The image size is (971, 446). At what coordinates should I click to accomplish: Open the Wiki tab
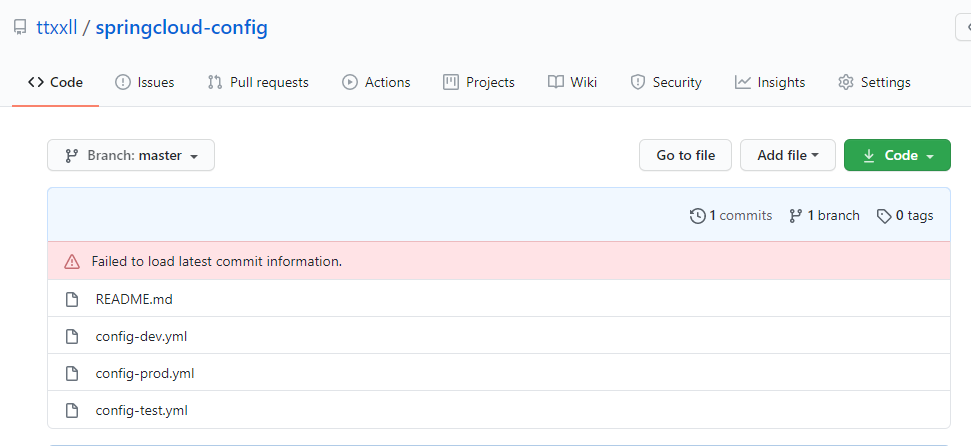click(x=572, y=82)
